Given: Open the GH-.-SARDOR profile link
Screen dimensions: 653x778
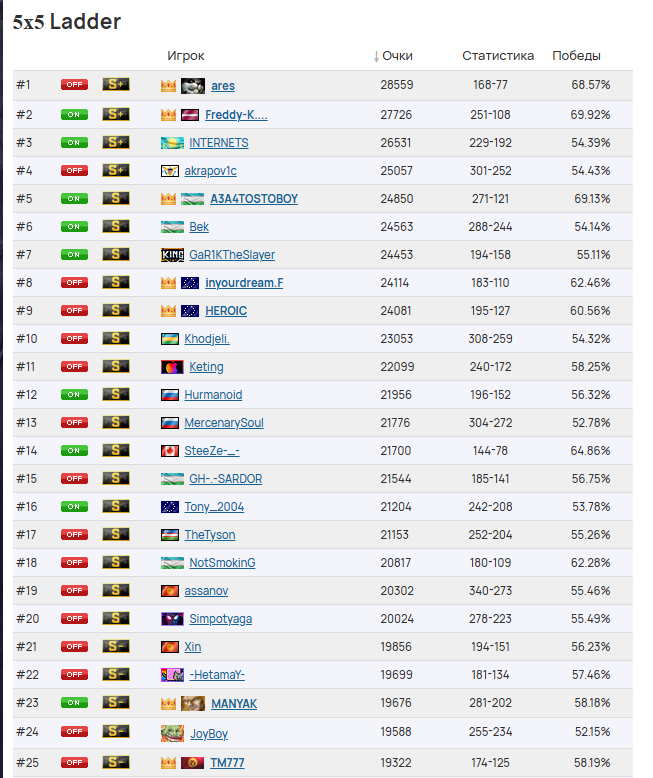Looking at the screenshot, I should click(226, 479).
